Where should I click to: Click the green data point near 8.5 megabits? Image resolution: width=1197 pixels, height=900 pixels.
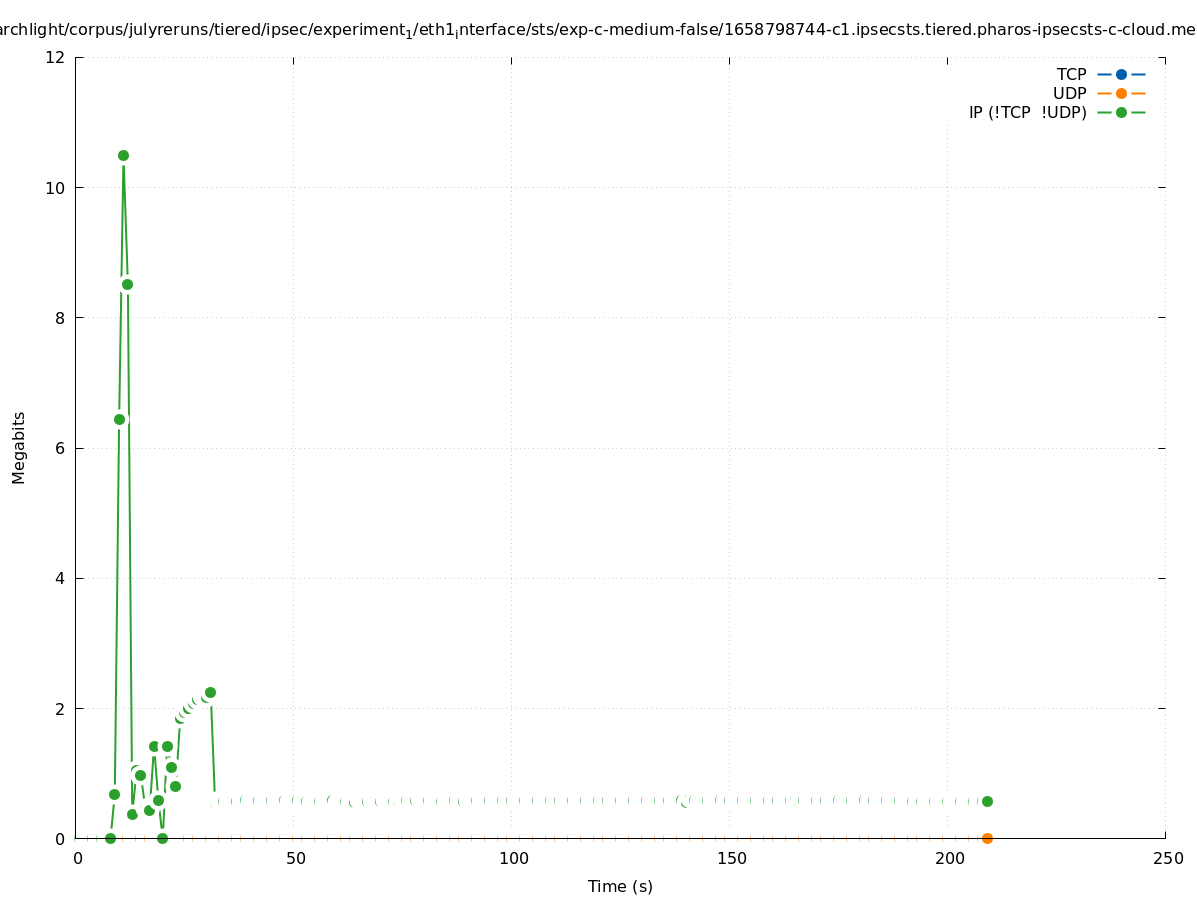pos(127,284)
